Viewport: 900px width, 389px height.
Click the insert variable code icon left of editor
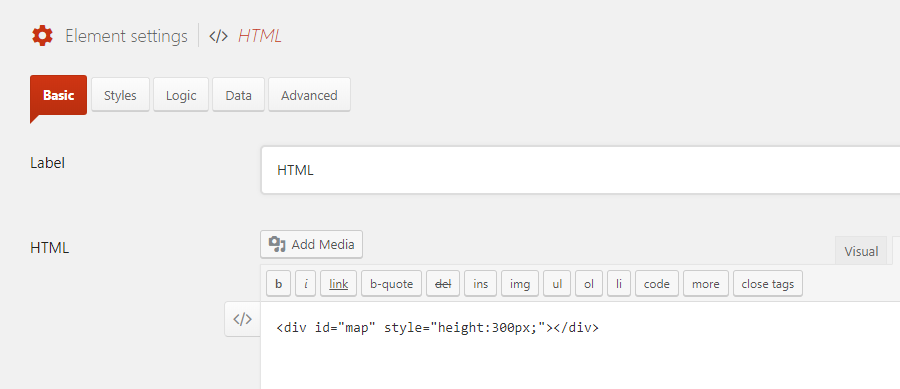point(242,319)
